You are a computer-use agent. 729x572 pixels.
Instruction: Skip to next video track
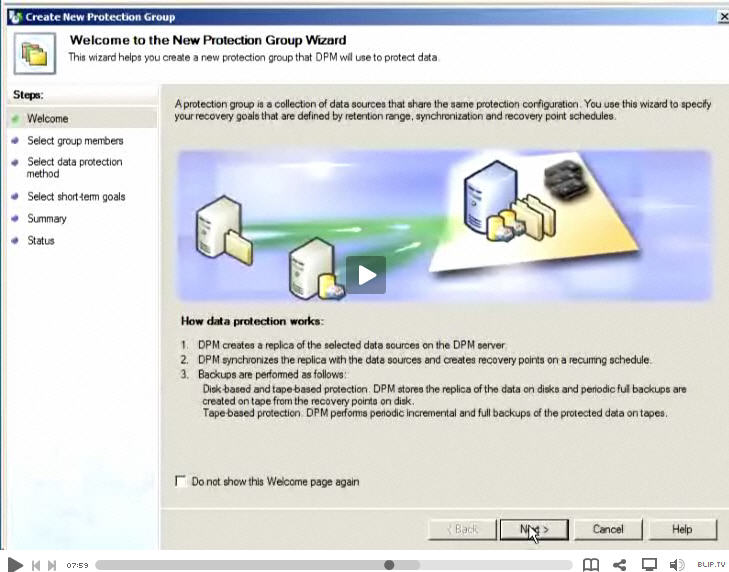(52, 565)
